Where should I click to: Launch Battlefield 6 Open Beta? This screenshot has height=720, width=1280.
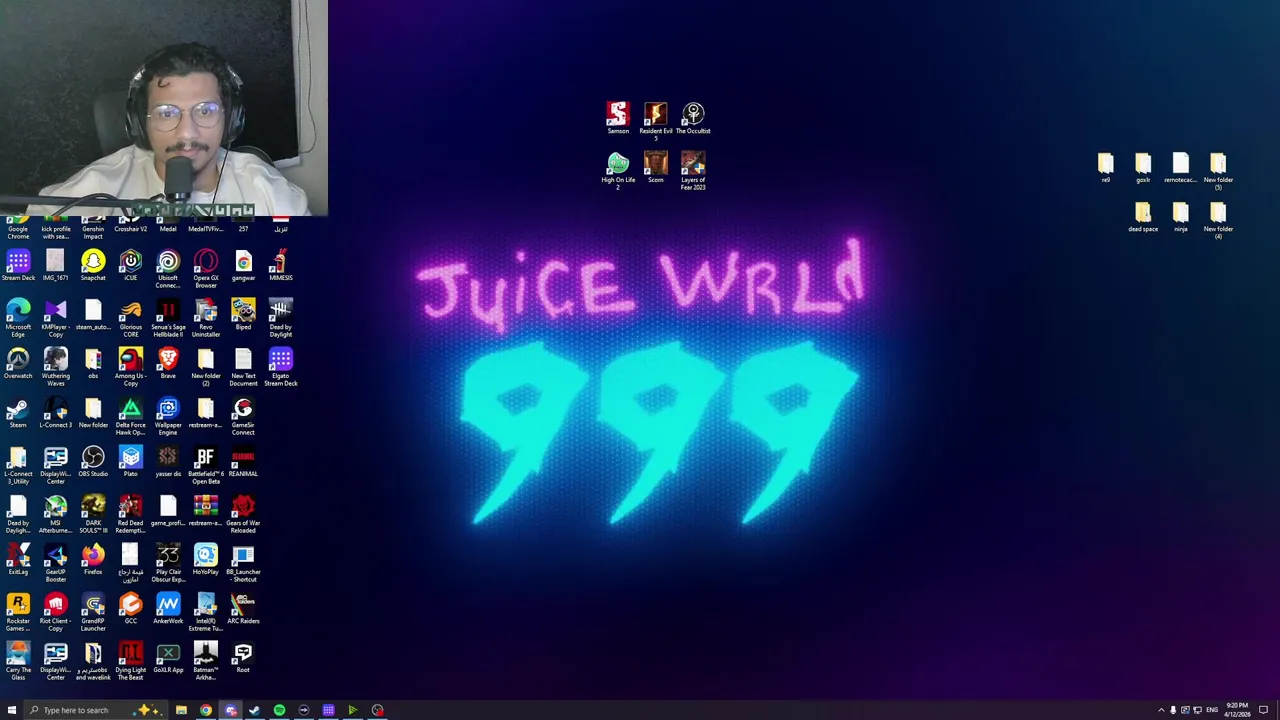tap(206, 465)
